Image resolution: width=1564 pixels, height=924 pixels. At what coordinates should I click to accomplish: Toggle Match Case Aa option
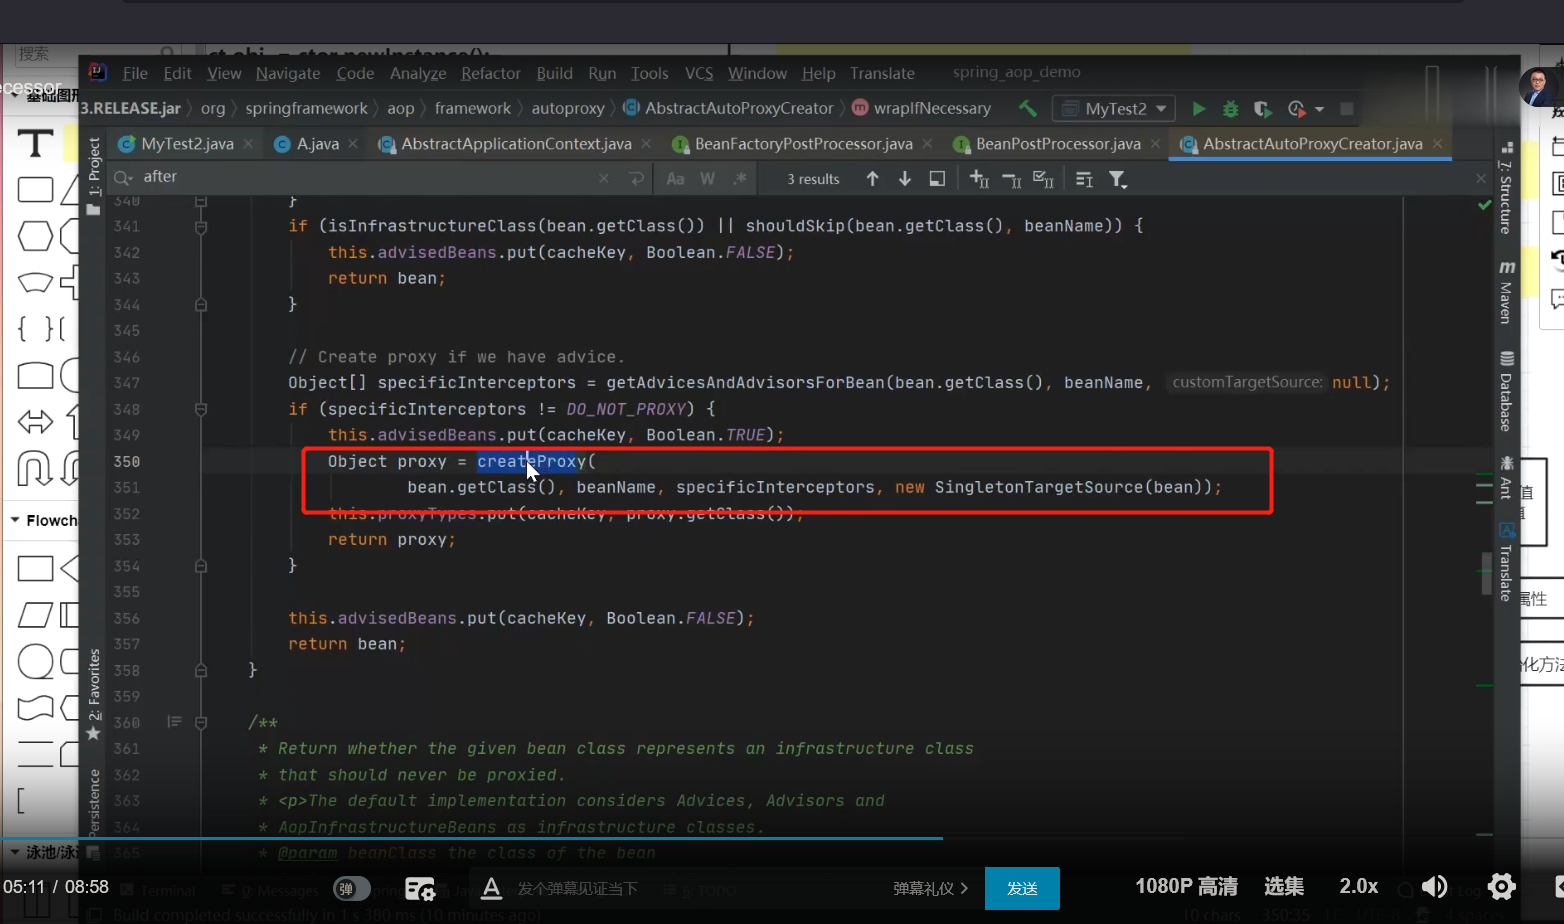(676, 179)
